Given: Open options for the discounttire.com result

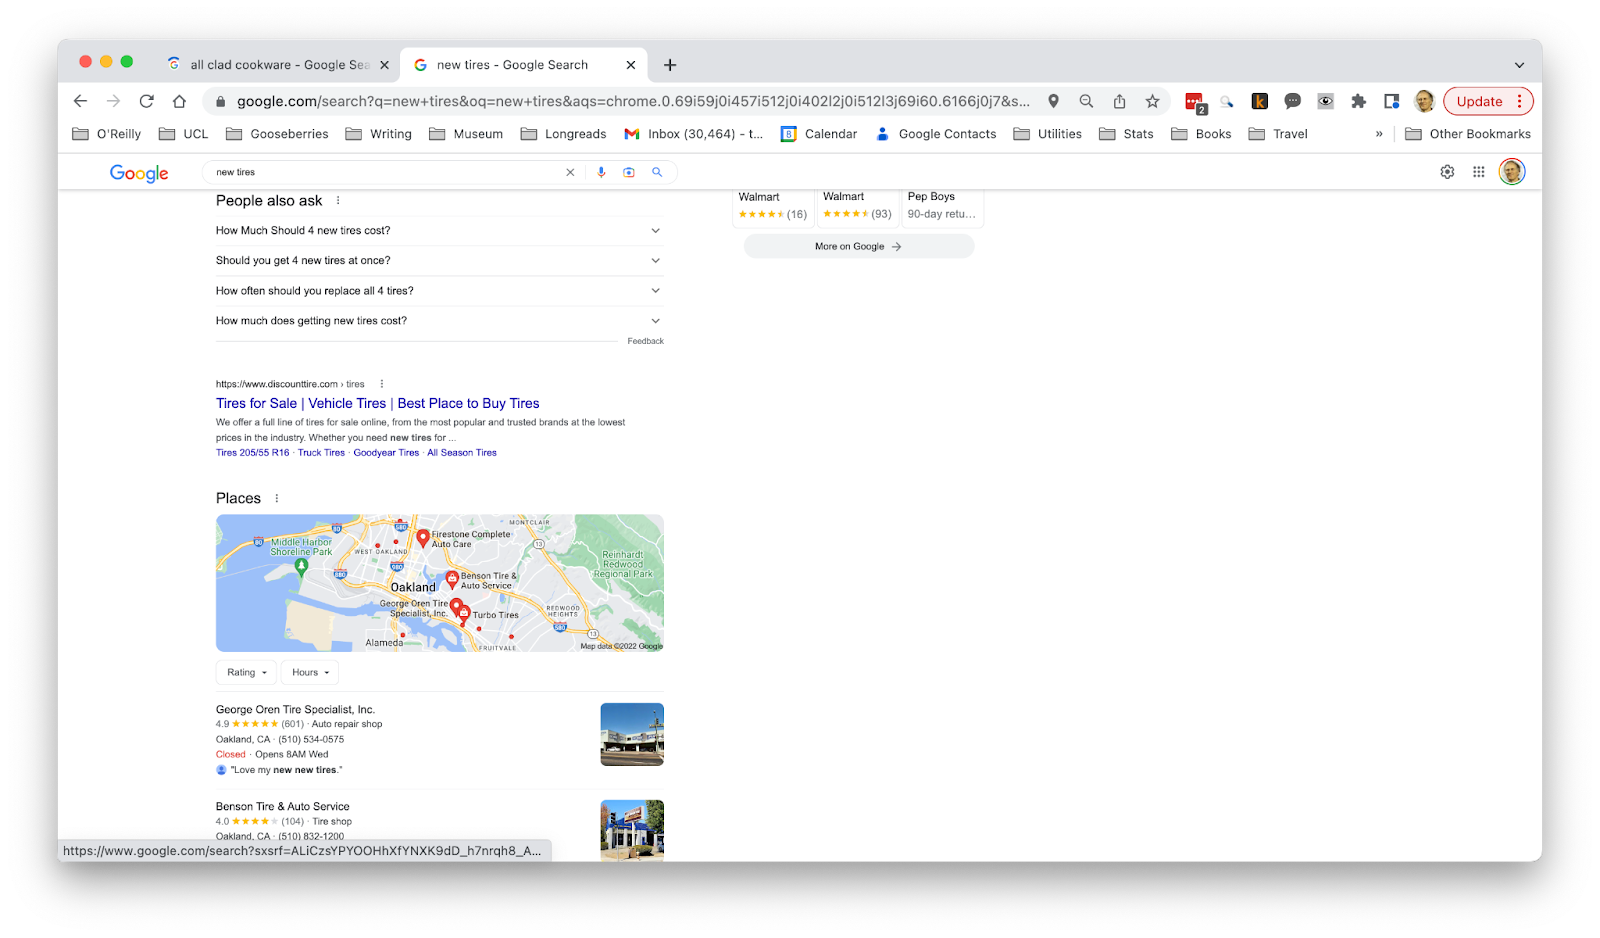Looking at the screenshot, I should coord(382,384).
